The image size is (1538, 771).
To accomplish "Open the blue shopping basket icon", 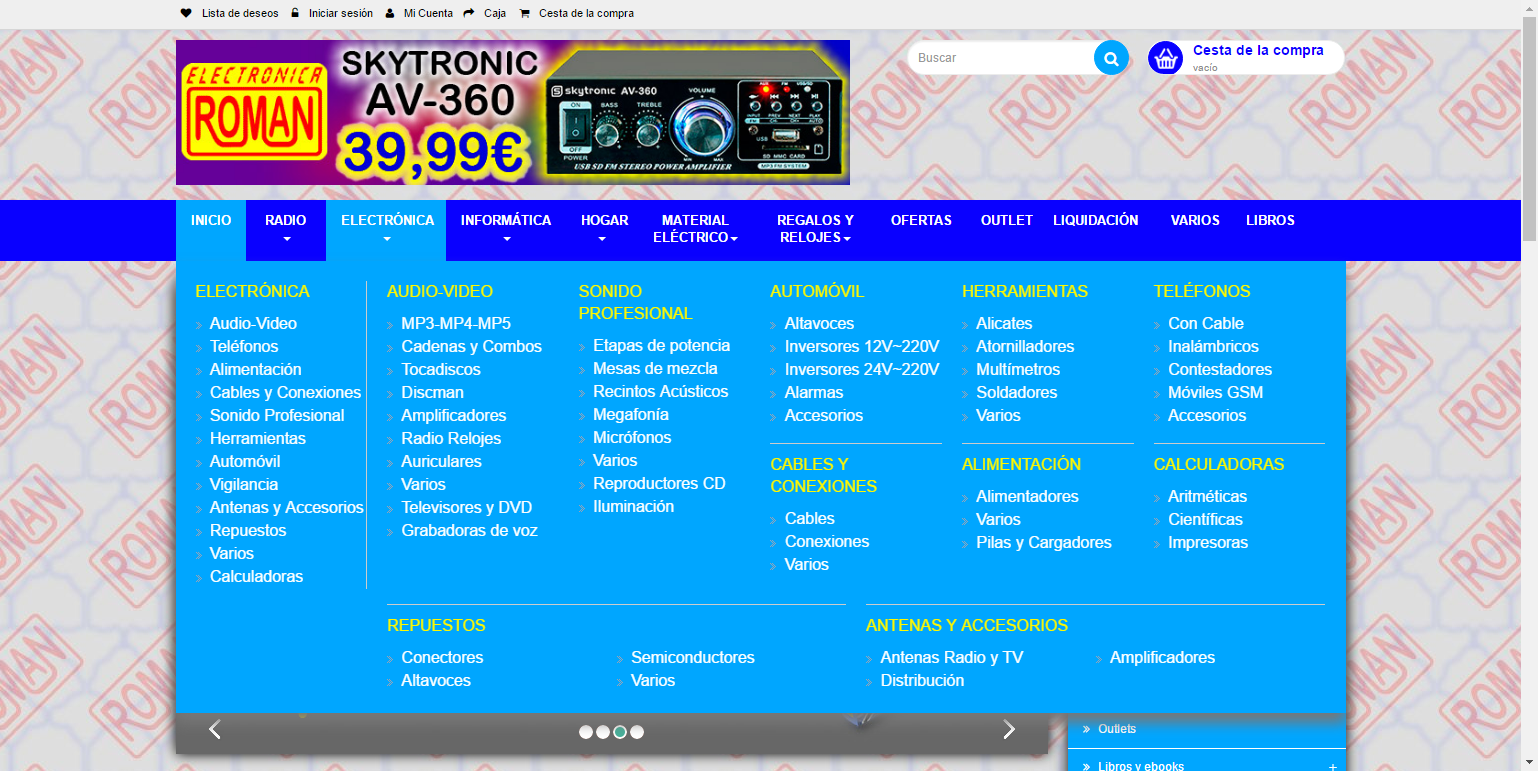I will [1165, 58].
